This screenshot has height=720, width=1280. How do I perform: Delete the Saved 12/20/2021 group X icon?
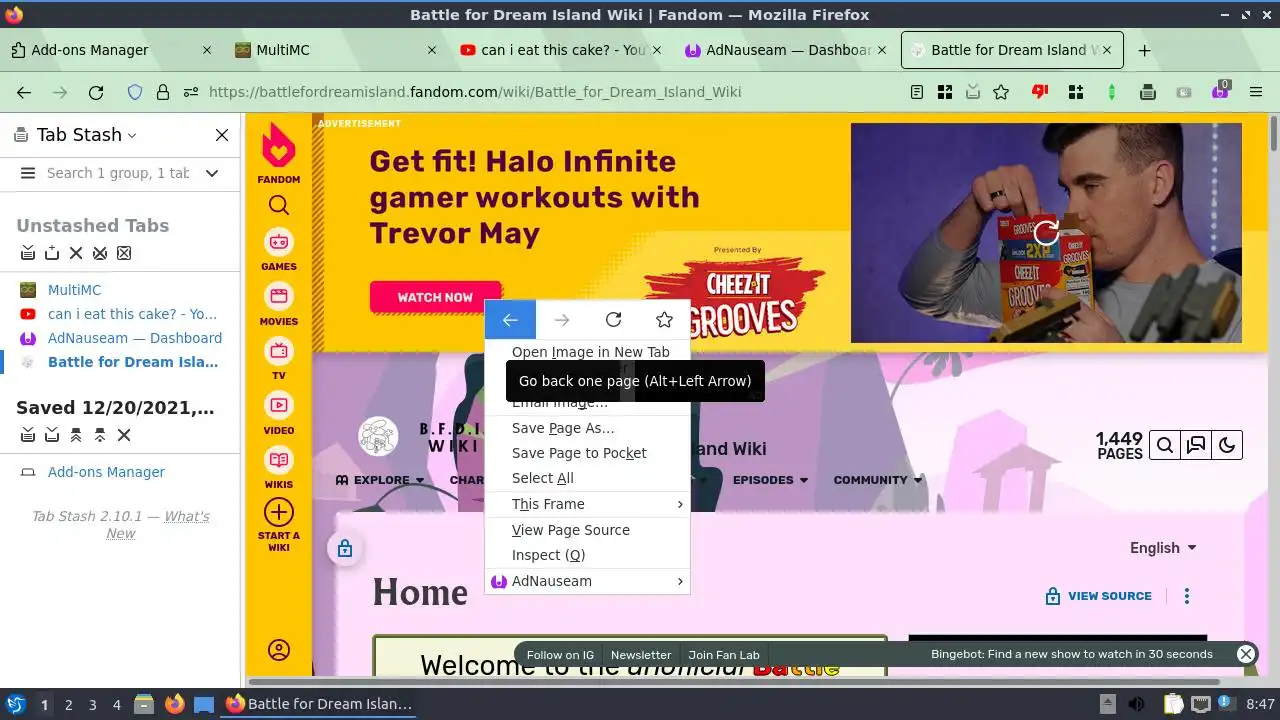coord(124,435)
